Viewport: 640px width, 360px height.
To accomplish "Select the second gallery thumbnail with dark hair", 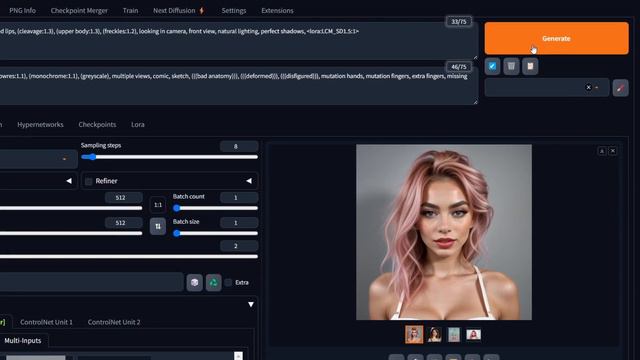I will click(x=434, y=335).
